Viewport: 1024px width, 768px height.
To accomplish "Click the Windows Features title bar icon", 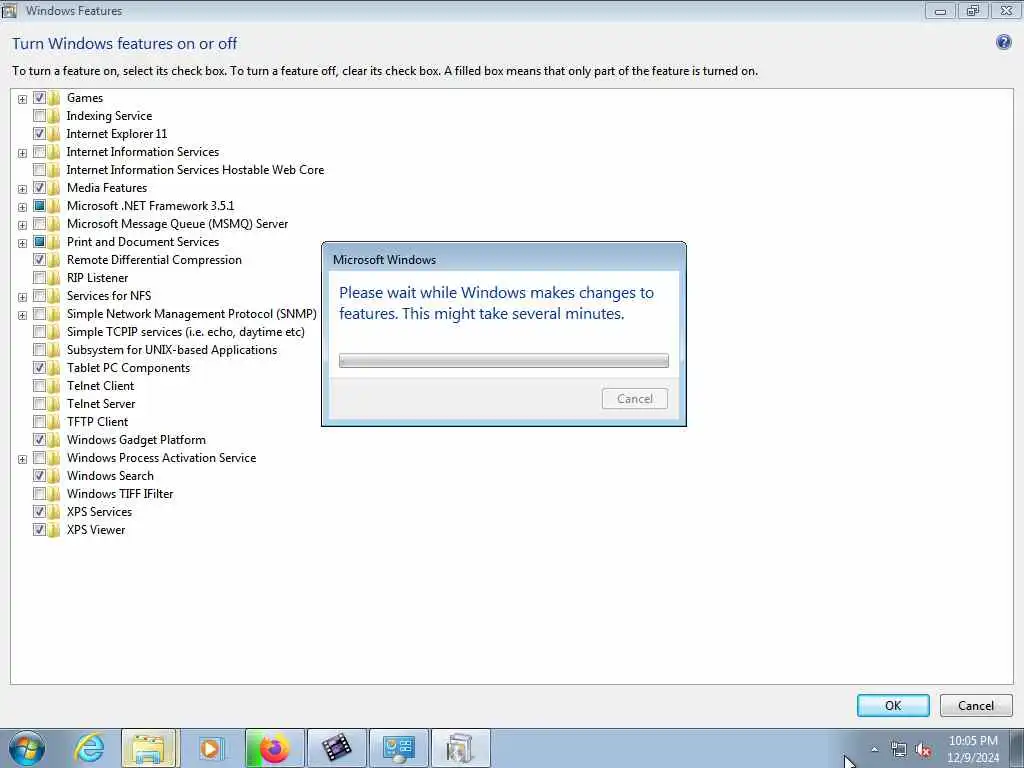I will point(9,10).
